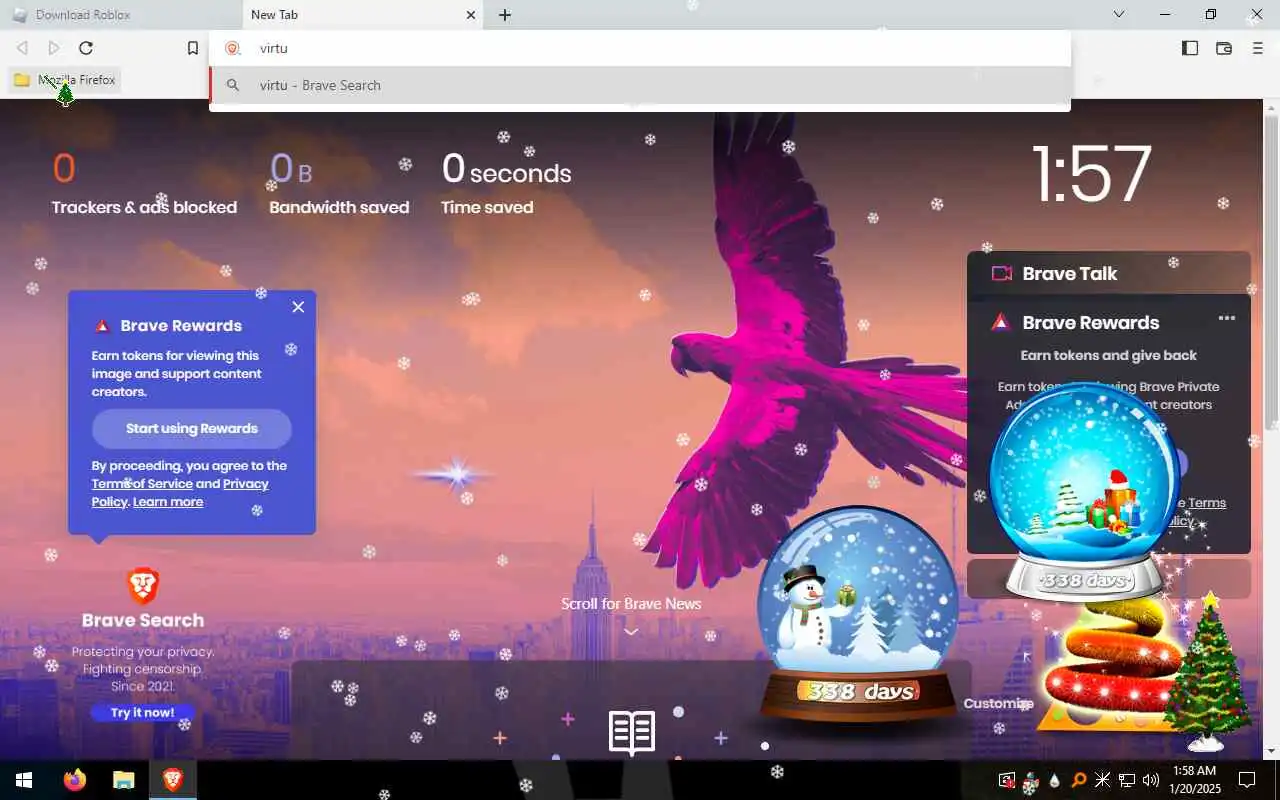The image size is (1280, 800).
Task: Click the Time saved stat
Action: (506, 183)
